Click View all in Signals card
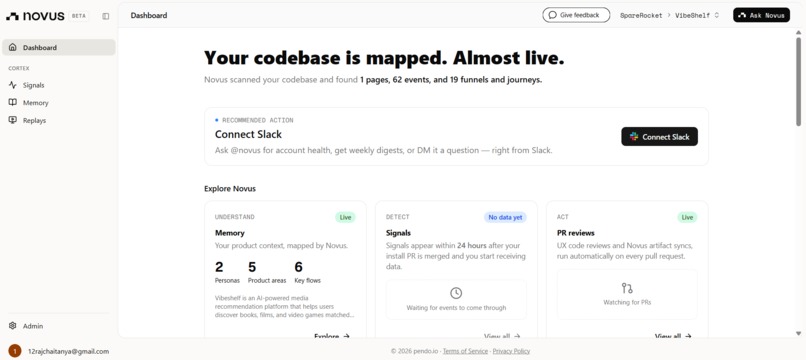This screenshot has height=360, width=806. click(502, 336)
